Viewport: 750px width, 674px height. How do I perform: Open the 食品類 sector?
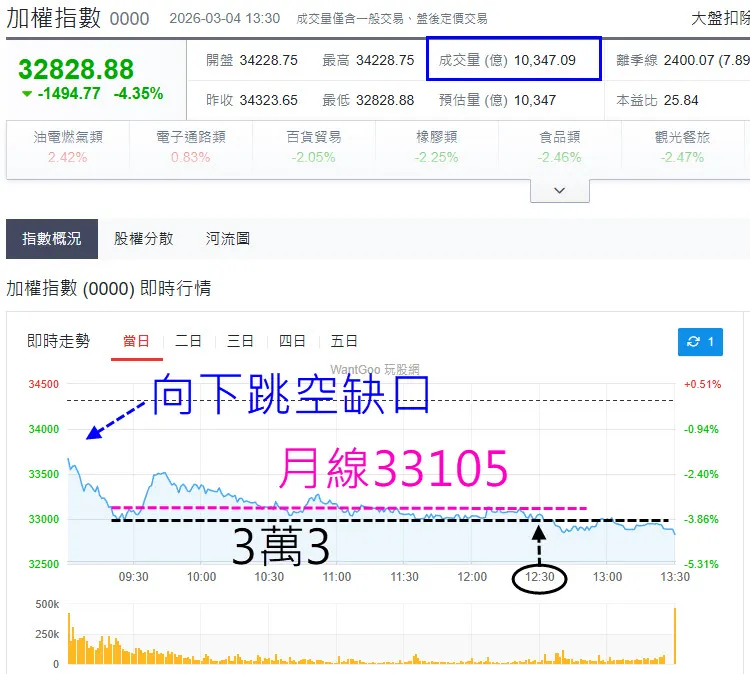(560, 147)
